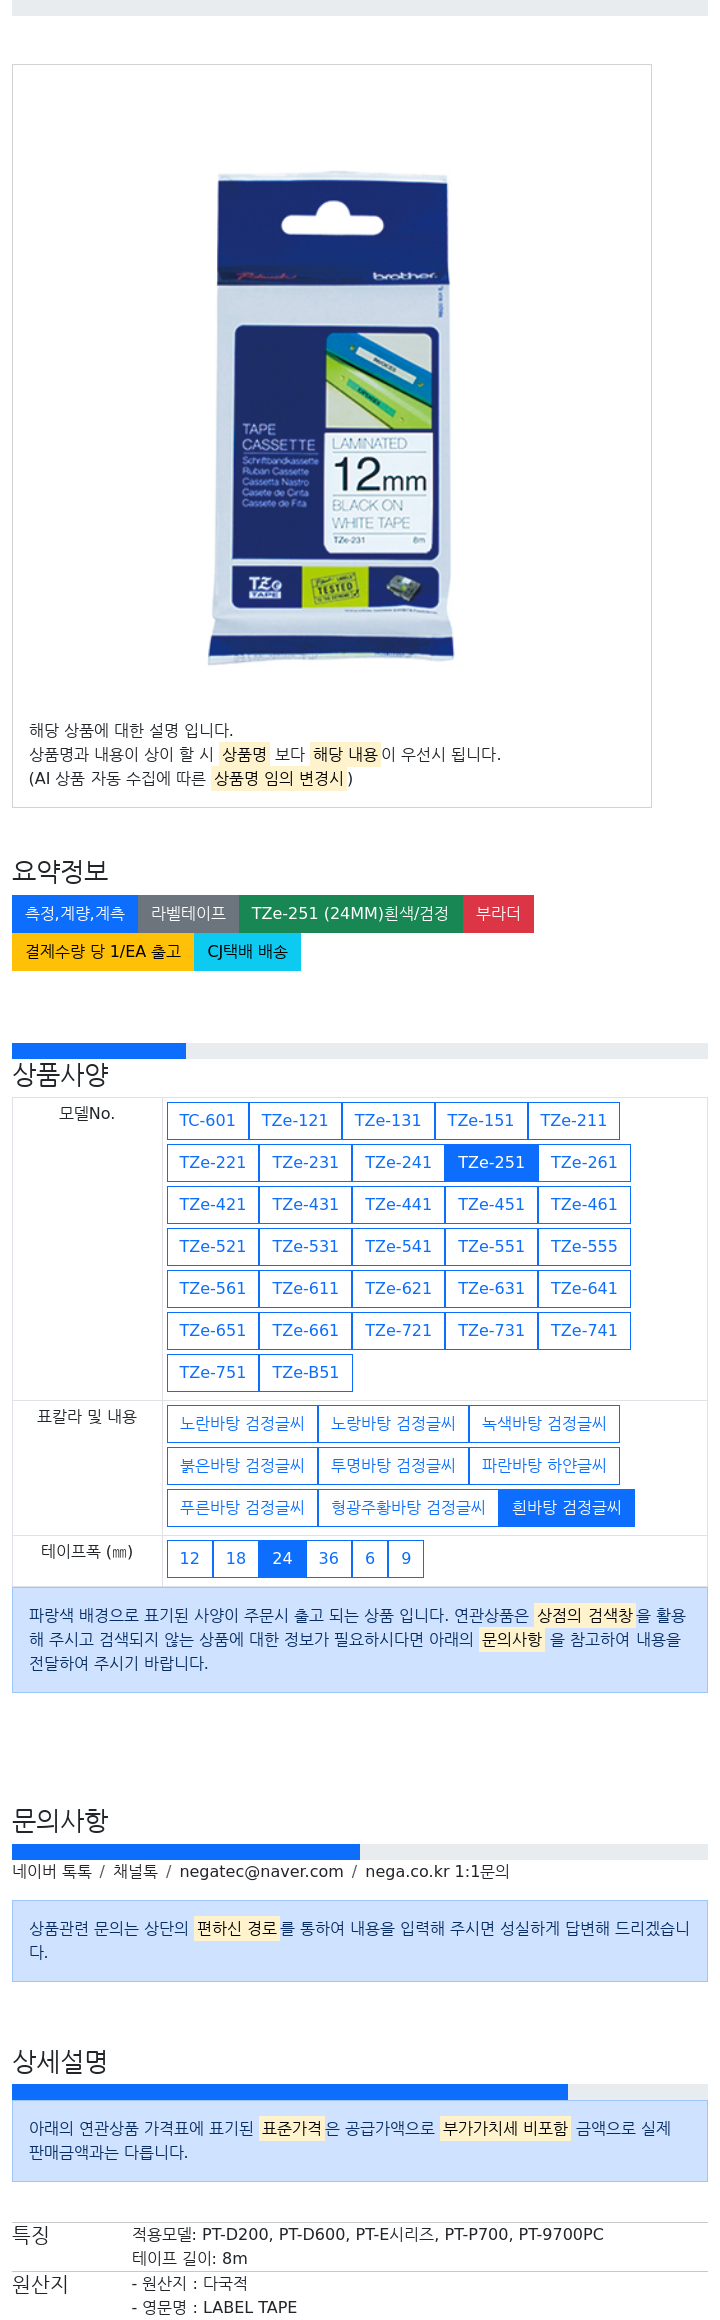Click the 부라더 brand tag
Screen dimensions: 720x2320
tap(498, 914)
